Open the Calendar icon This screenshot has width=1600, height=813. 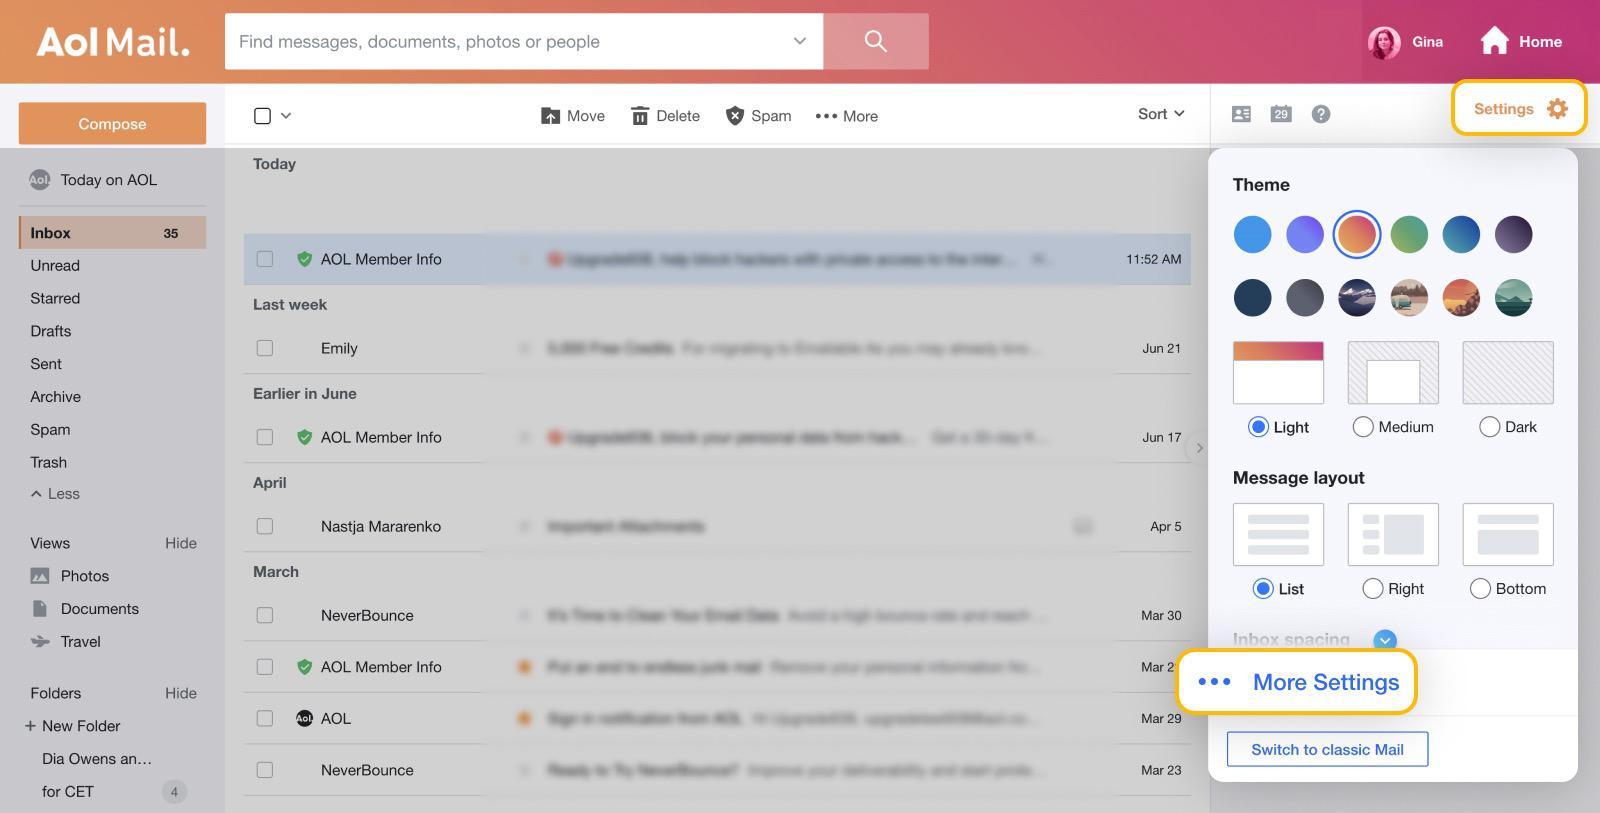pos(1281,114)
